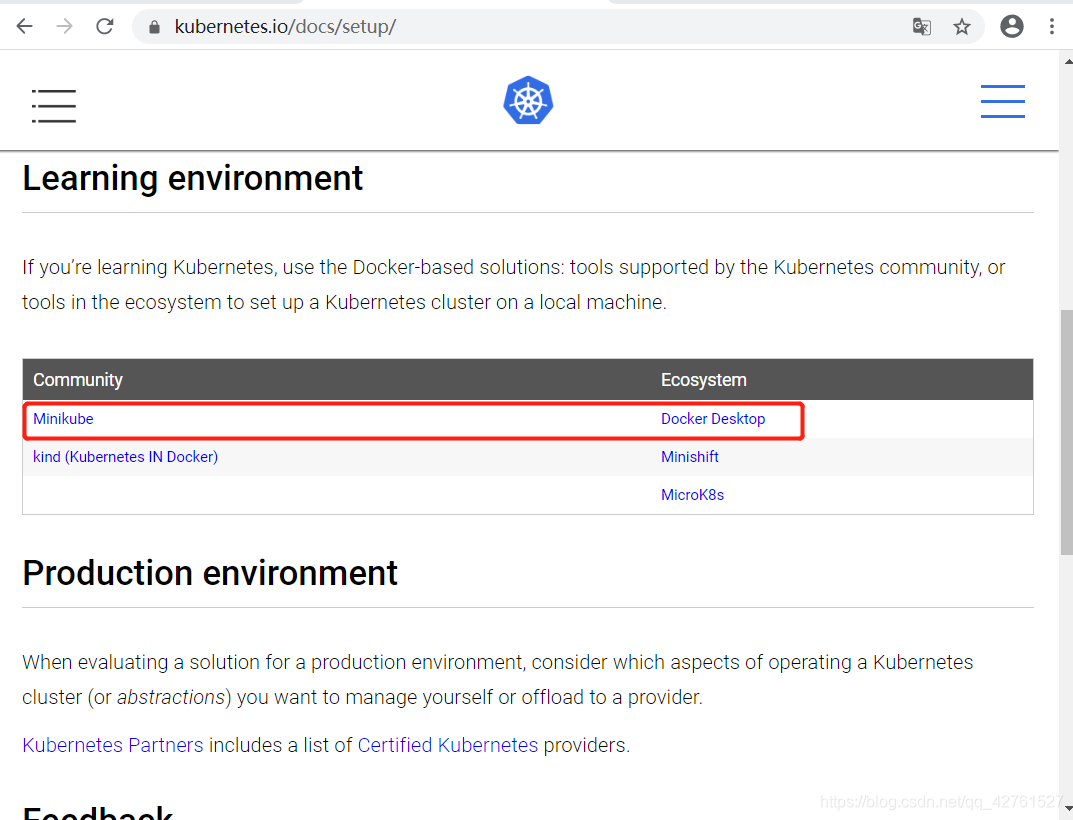Open the Minikube link

[63, 419]
